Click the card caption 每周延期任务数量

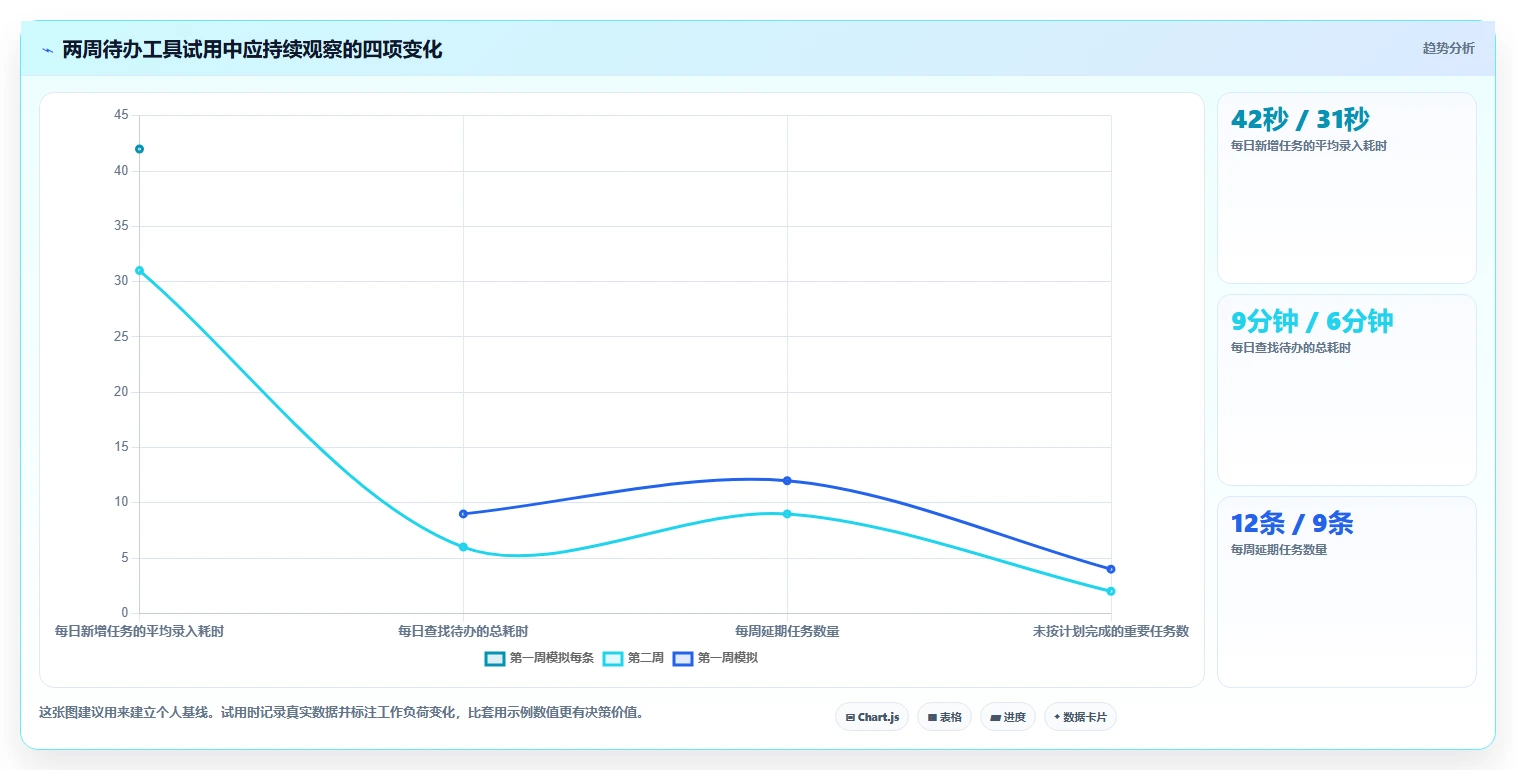pyautogui.click(x=1279, y=550)
